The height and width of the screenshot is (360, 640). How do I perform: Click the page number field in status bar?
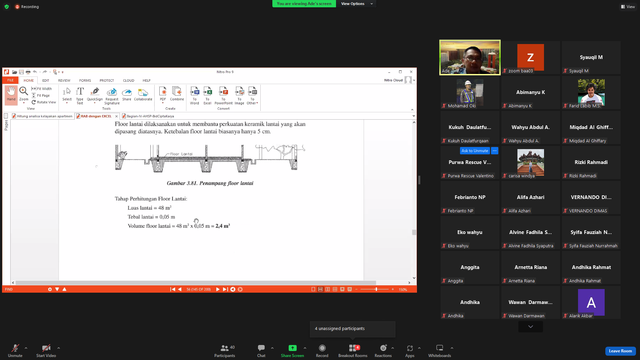pyautogui.click(x=198, y=289)
